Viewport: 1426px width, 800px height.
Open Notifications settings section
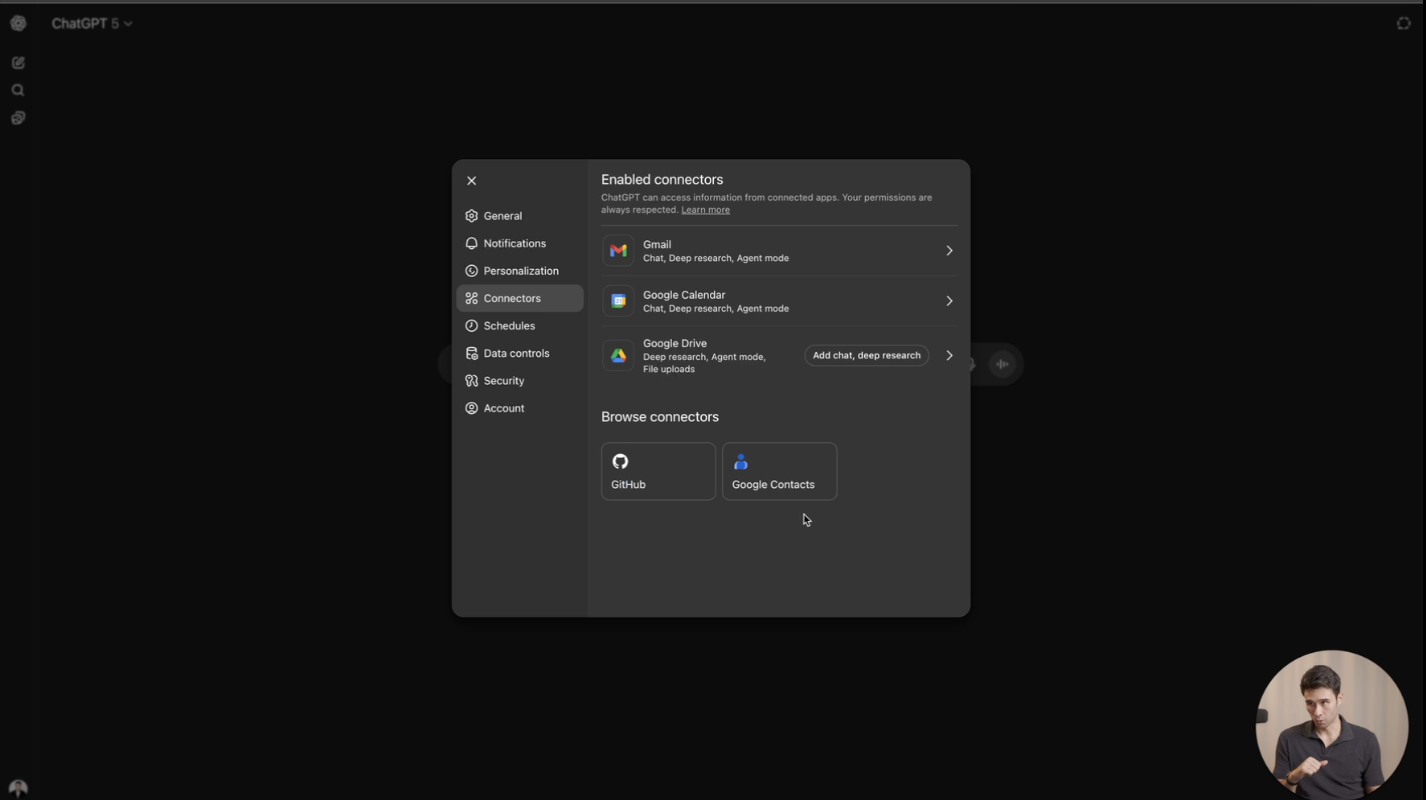519,243
